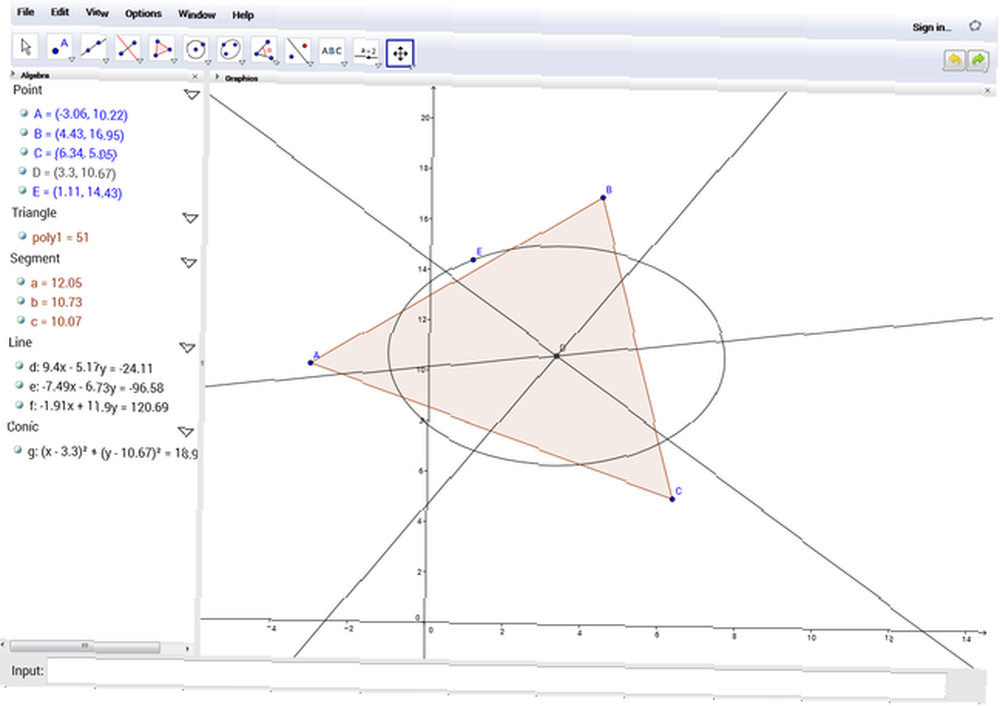Open the Window menu
Image resolution: width=1000 pixels, height=706 pixels.
click(197, 14)
